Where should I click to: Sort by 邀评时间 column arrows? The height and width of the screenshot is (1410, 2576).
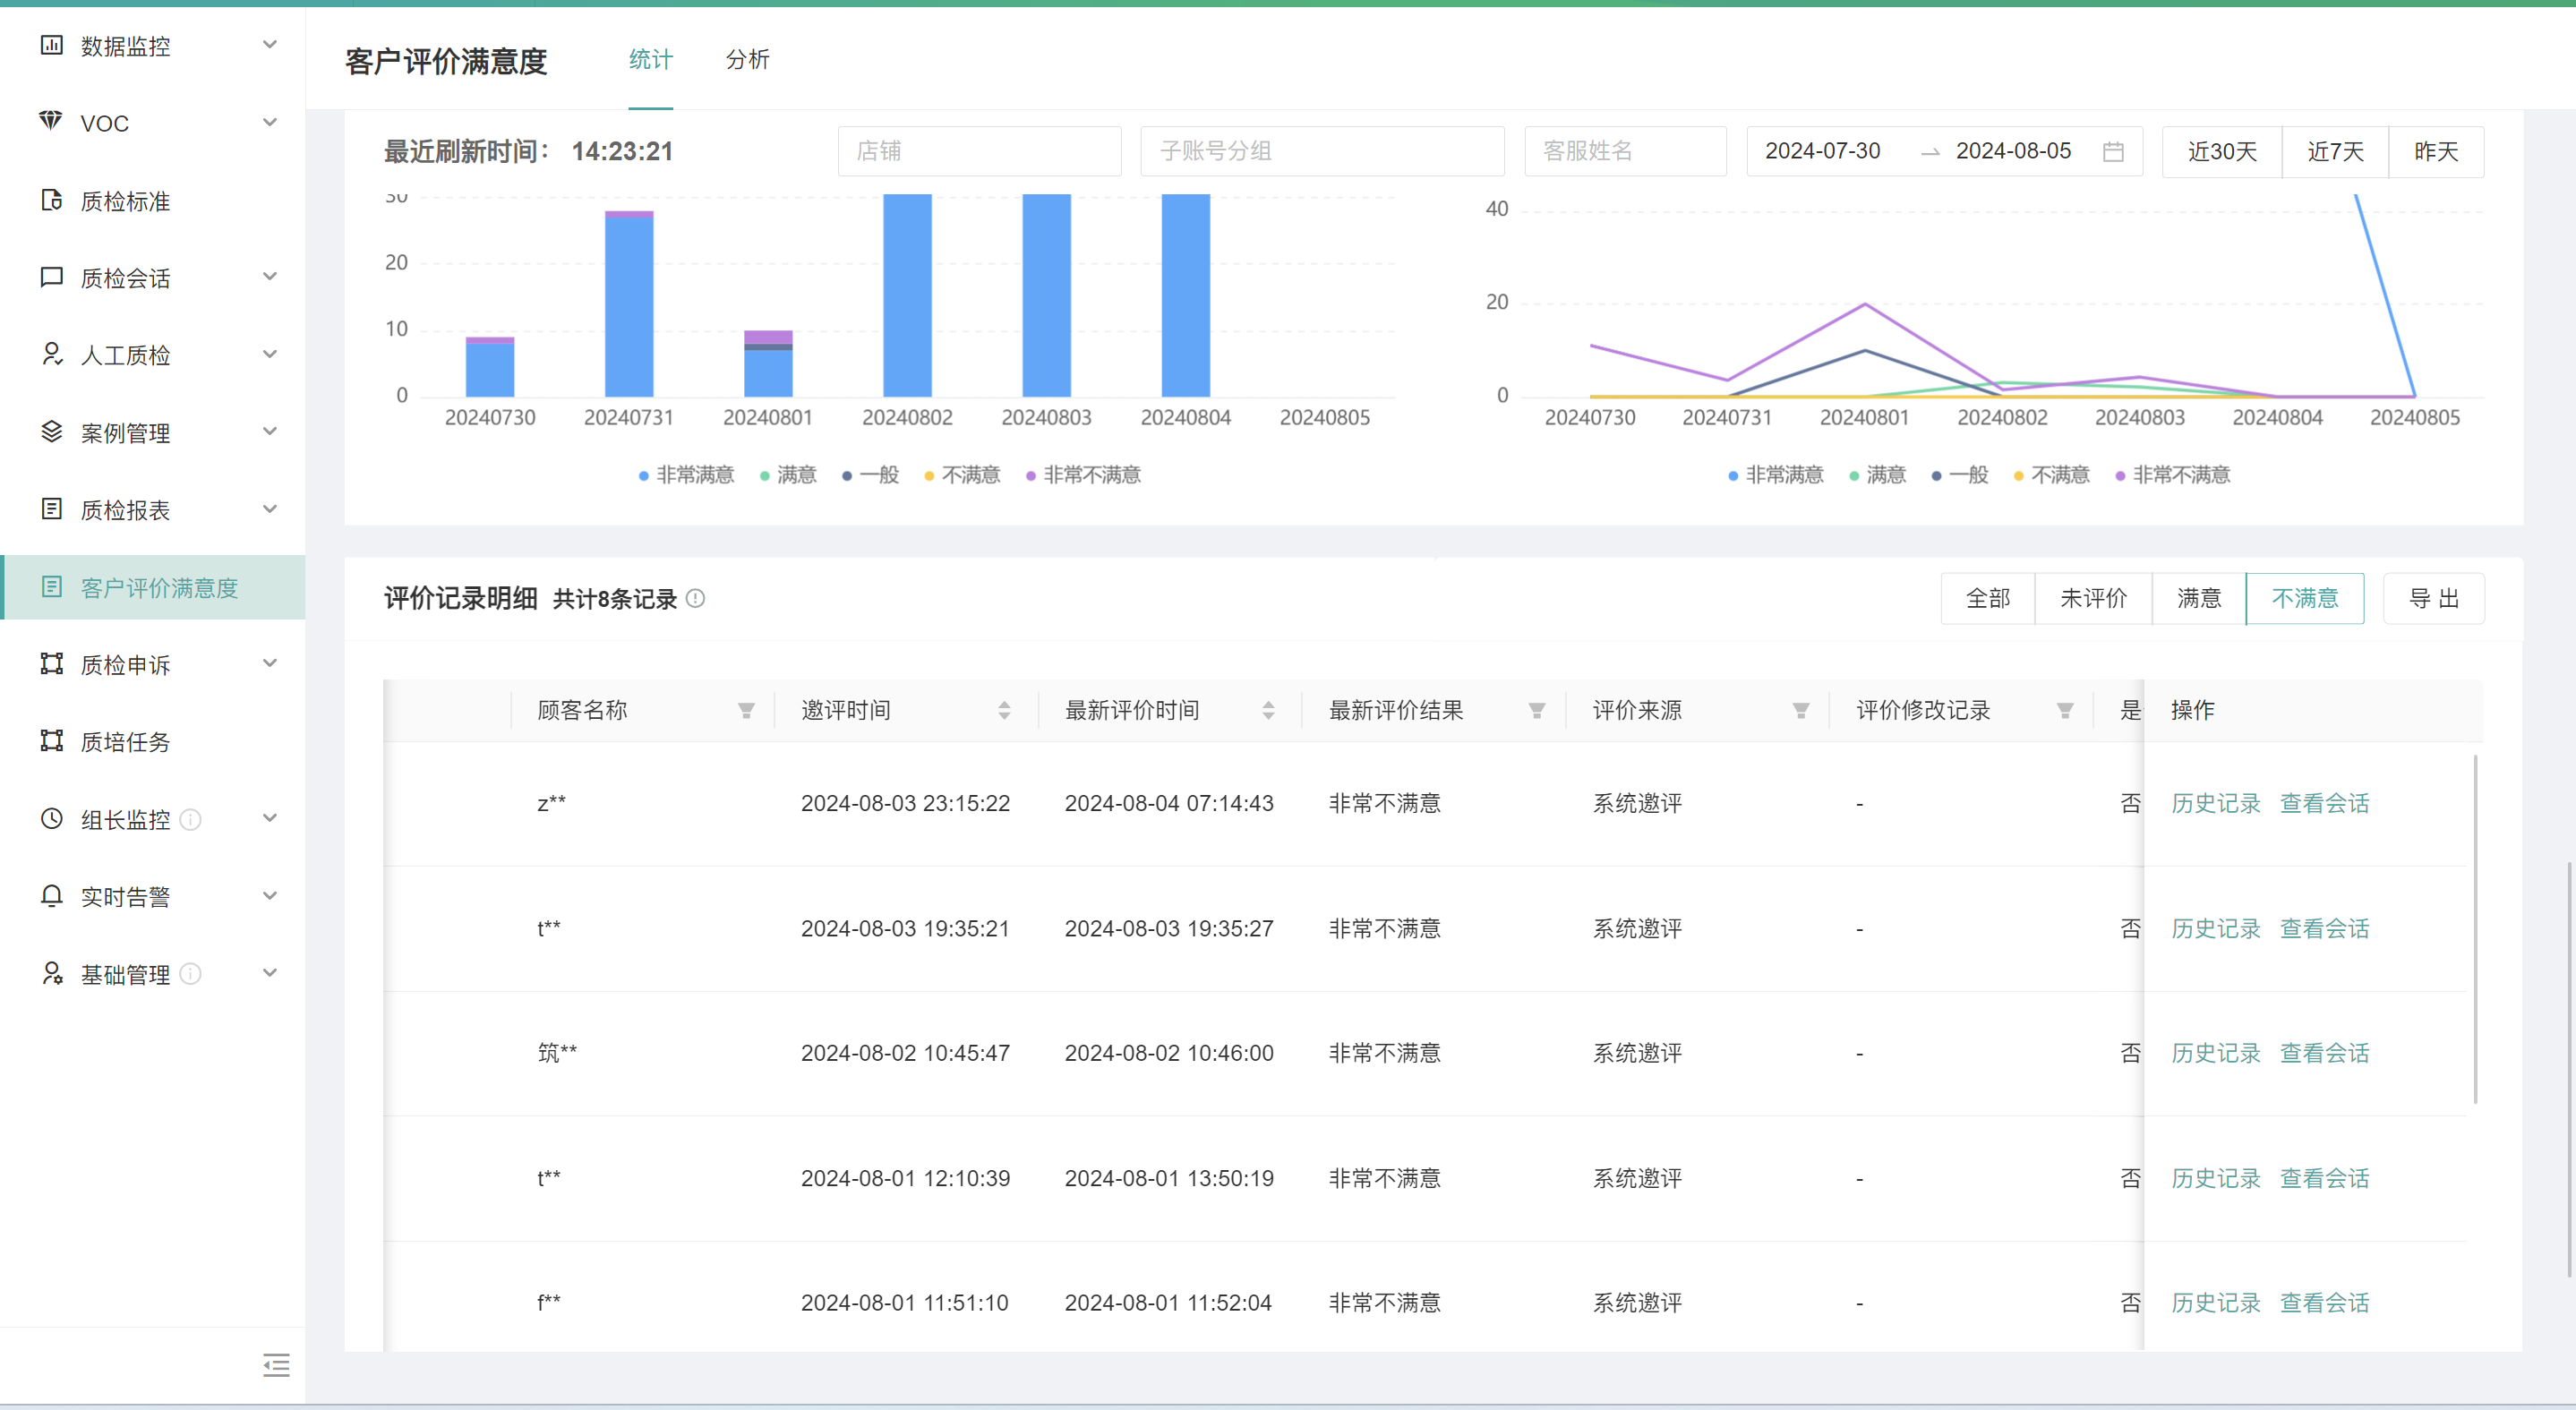pyautogui.click(x=1004, y=710)
